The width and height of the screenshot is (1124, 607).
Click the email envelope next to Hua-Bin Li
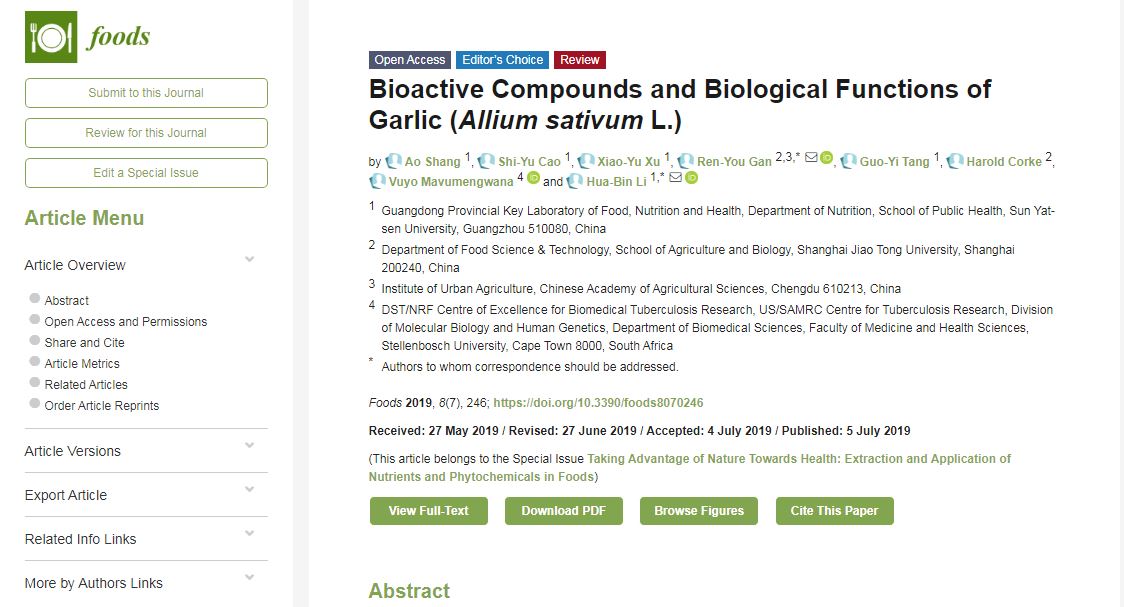[676, 178]
